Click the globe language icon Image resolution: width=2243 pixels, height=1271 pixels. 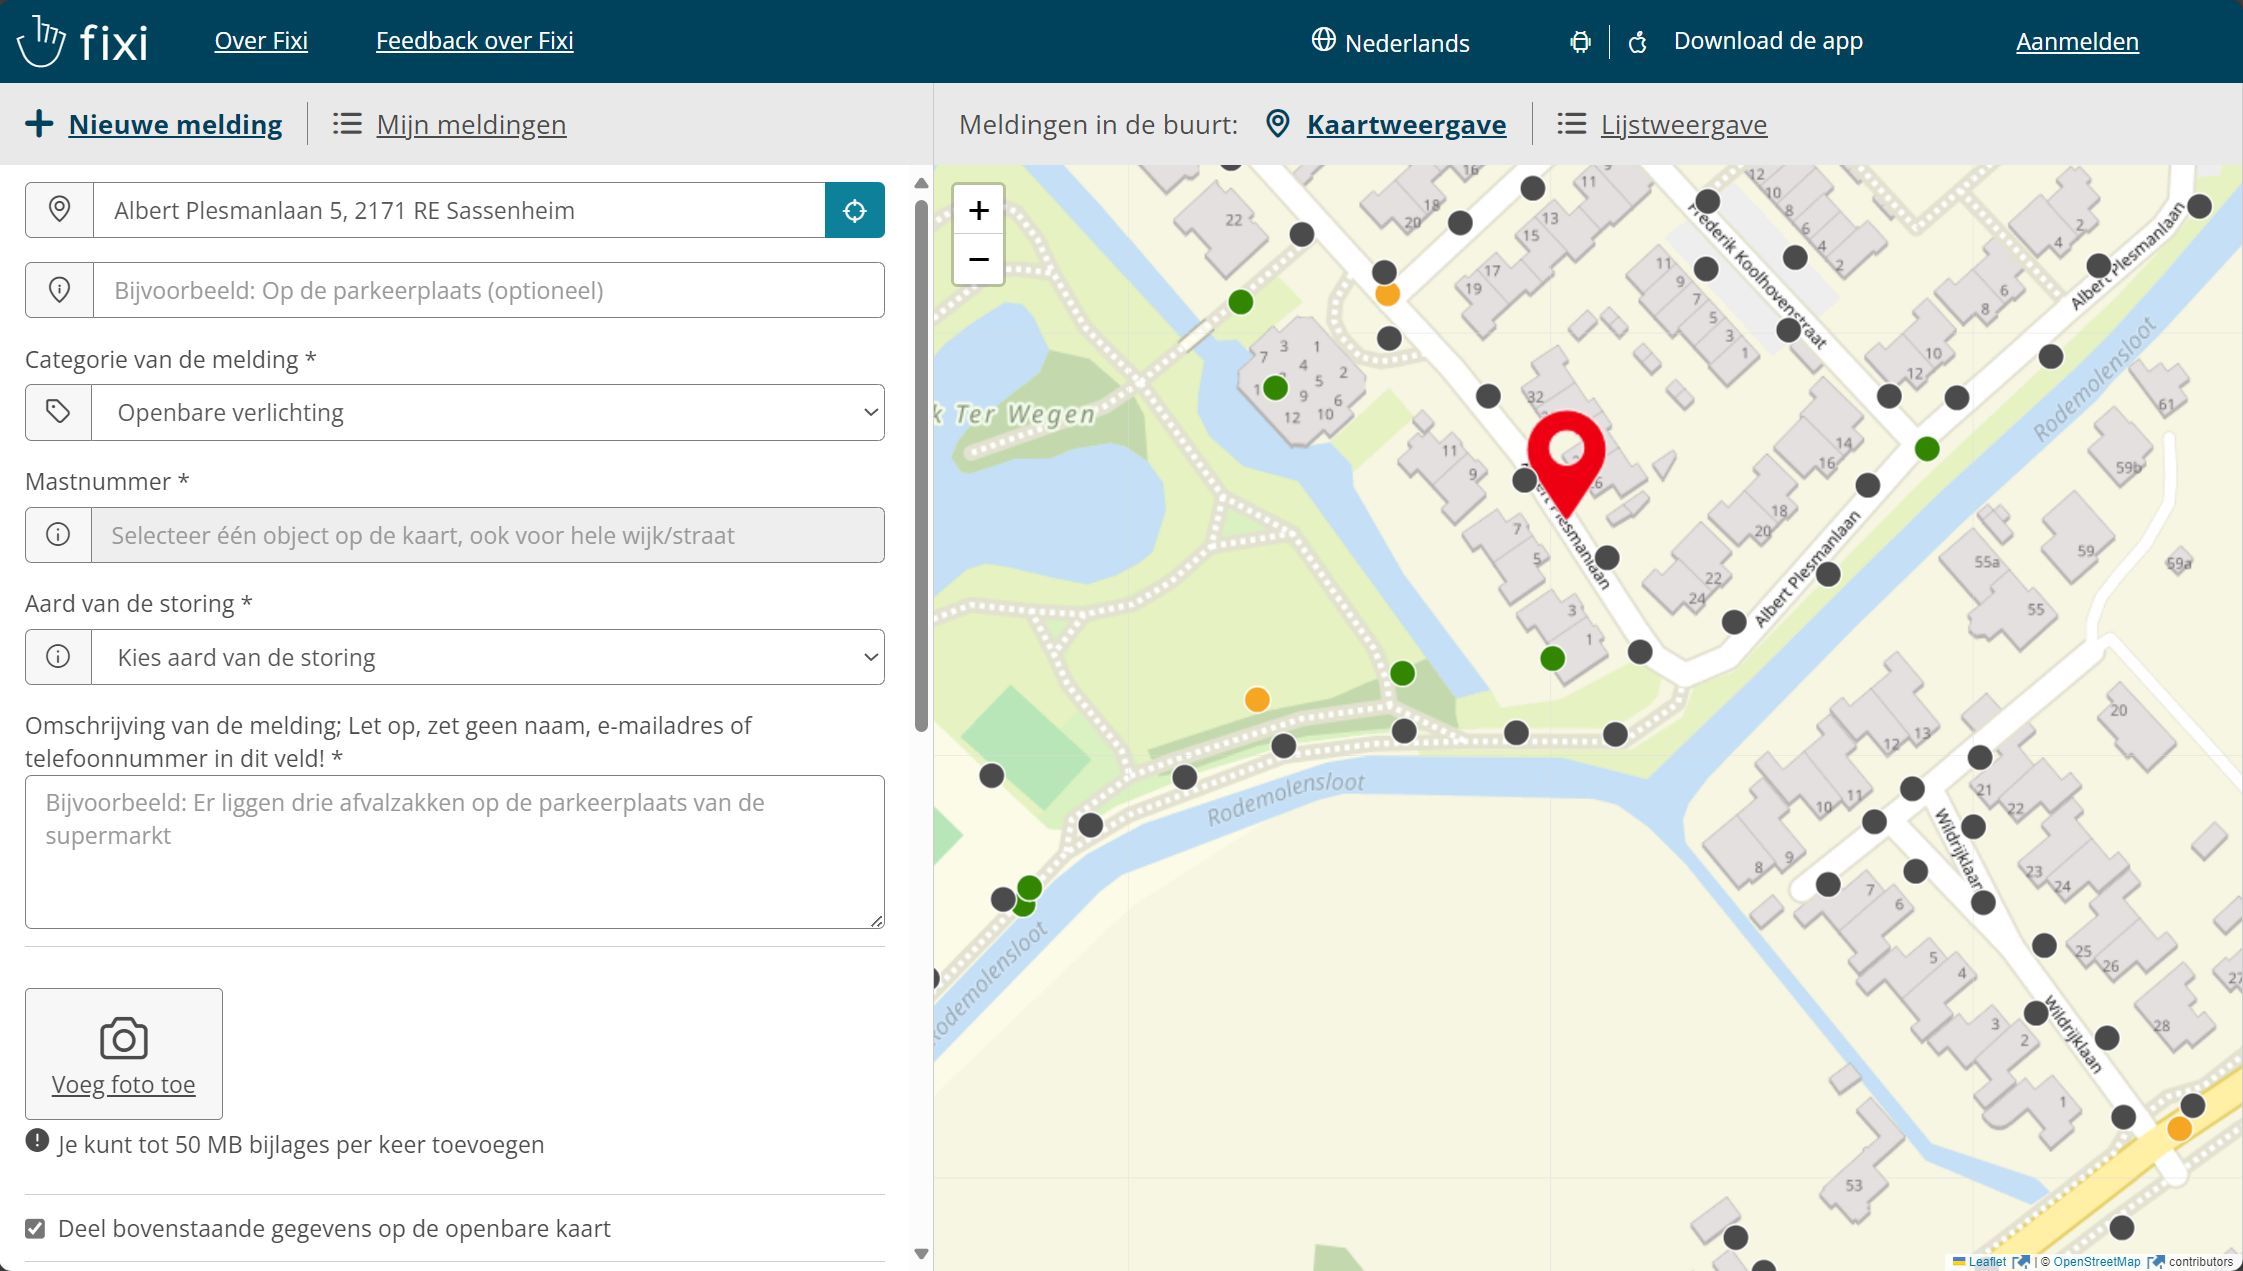1323,40
